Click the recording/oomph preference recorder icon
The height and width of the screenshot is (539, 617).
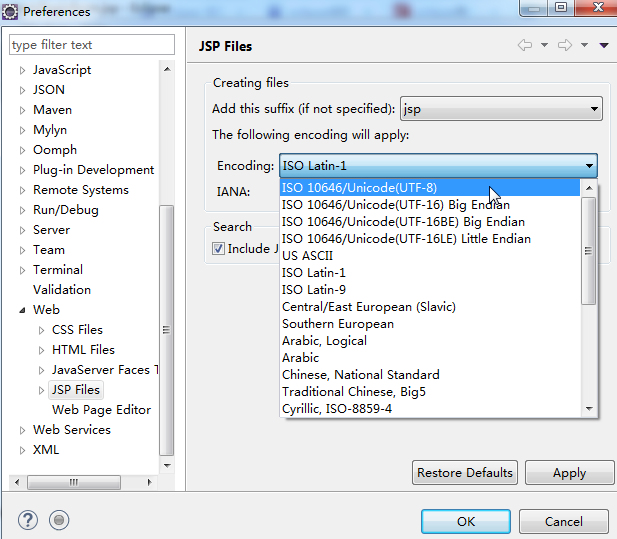(x=59, y=520)
